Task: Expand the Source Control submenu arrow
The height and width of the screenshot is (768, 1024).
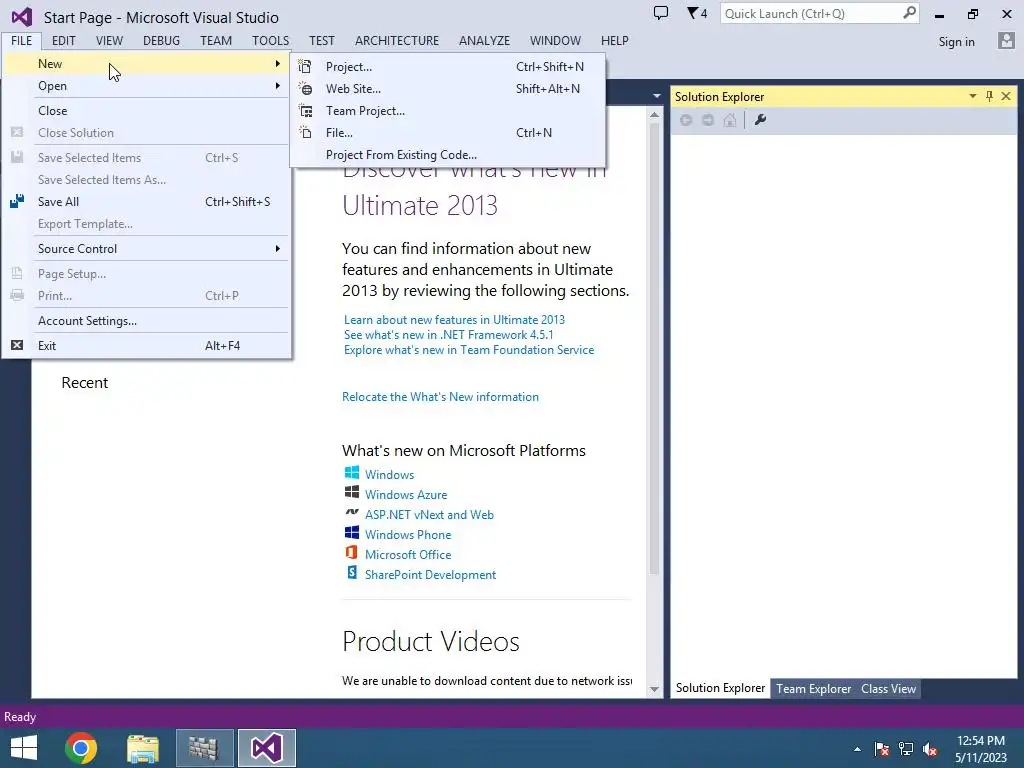Action: click(x=278, y=248)
